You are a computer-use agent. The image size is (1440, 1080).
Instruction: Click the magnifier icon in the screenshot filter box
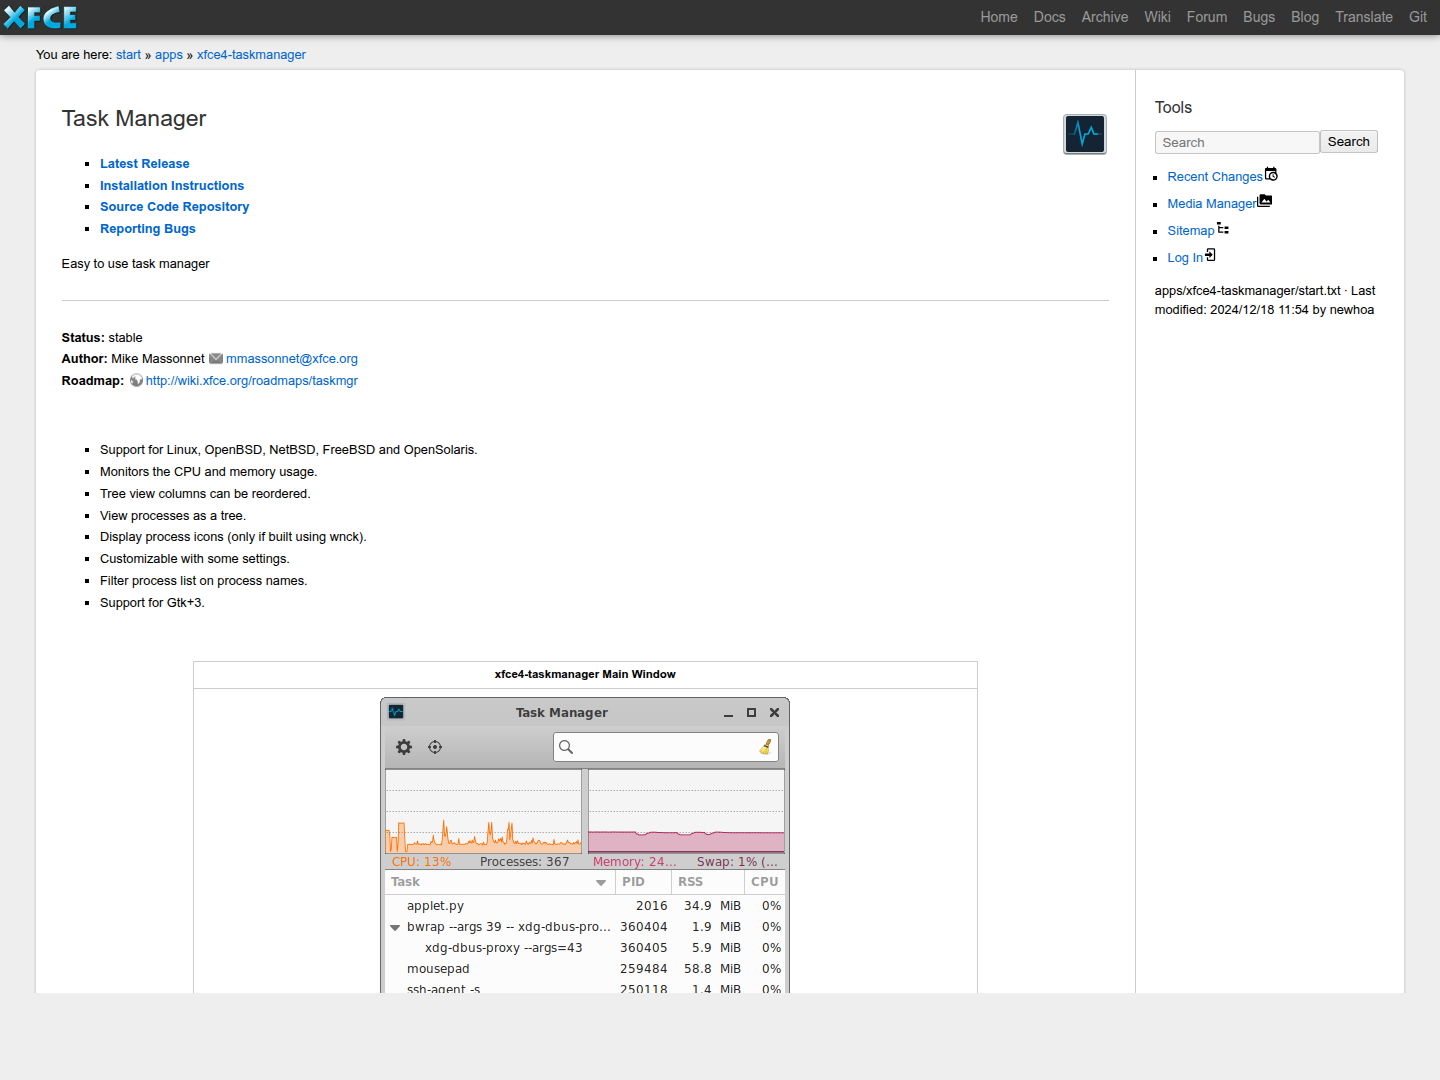(566, 747)
